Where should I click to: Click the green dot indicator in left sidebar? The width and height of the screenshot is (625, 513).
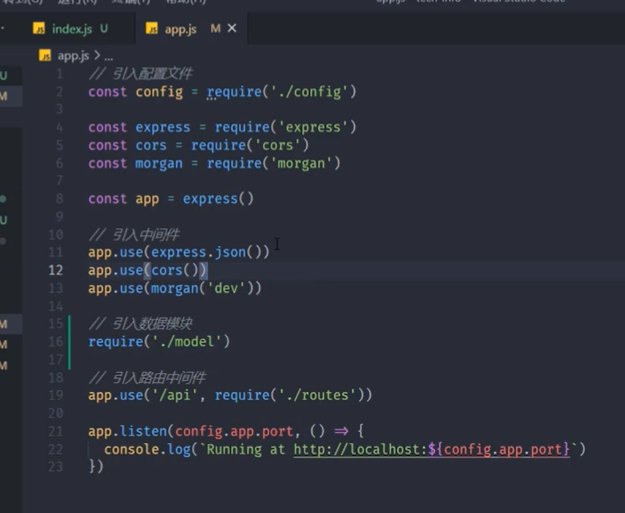[3, 199]
